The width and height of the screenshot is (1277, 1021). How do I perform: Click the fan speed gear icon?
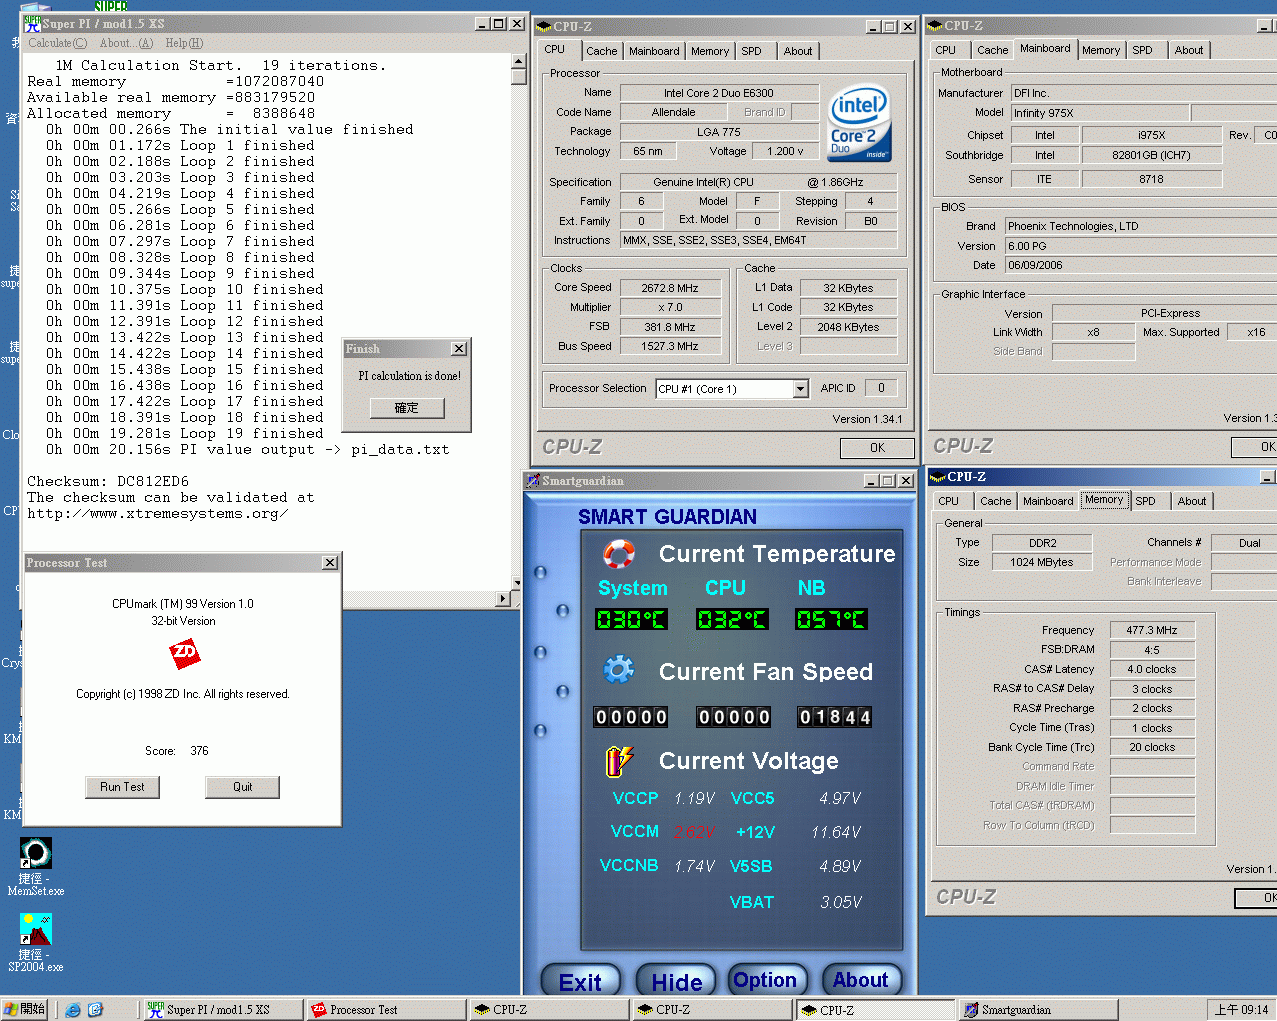pos(619,670)
